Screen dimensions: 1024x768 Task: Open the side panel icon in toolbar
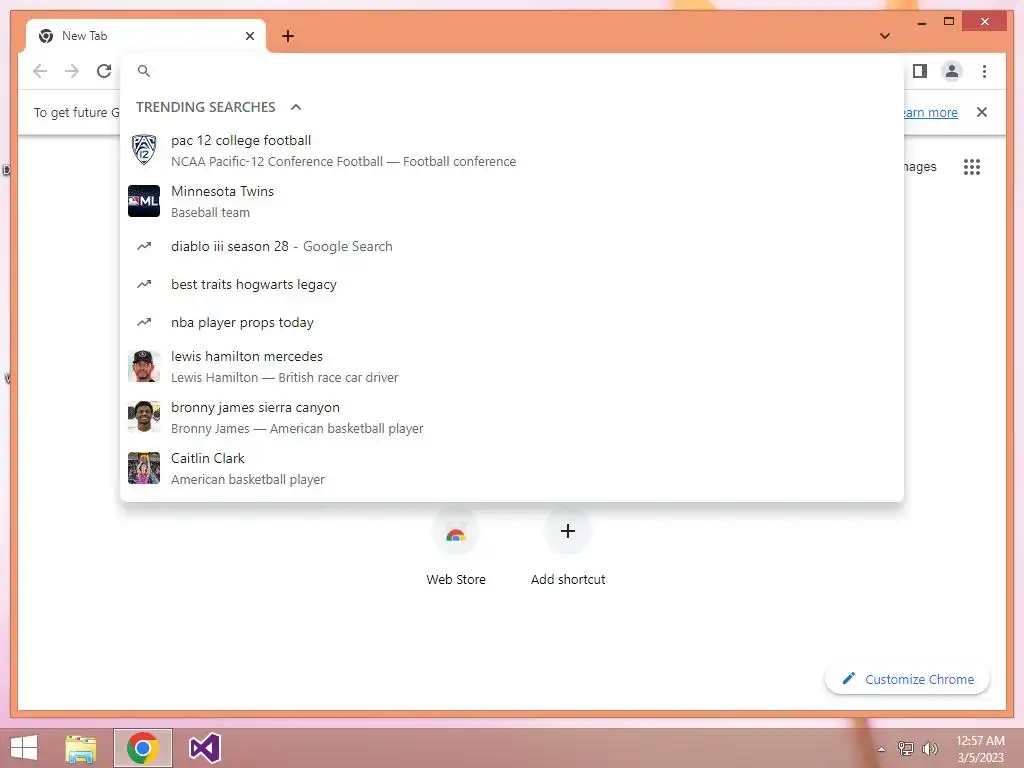click(920, 71)
